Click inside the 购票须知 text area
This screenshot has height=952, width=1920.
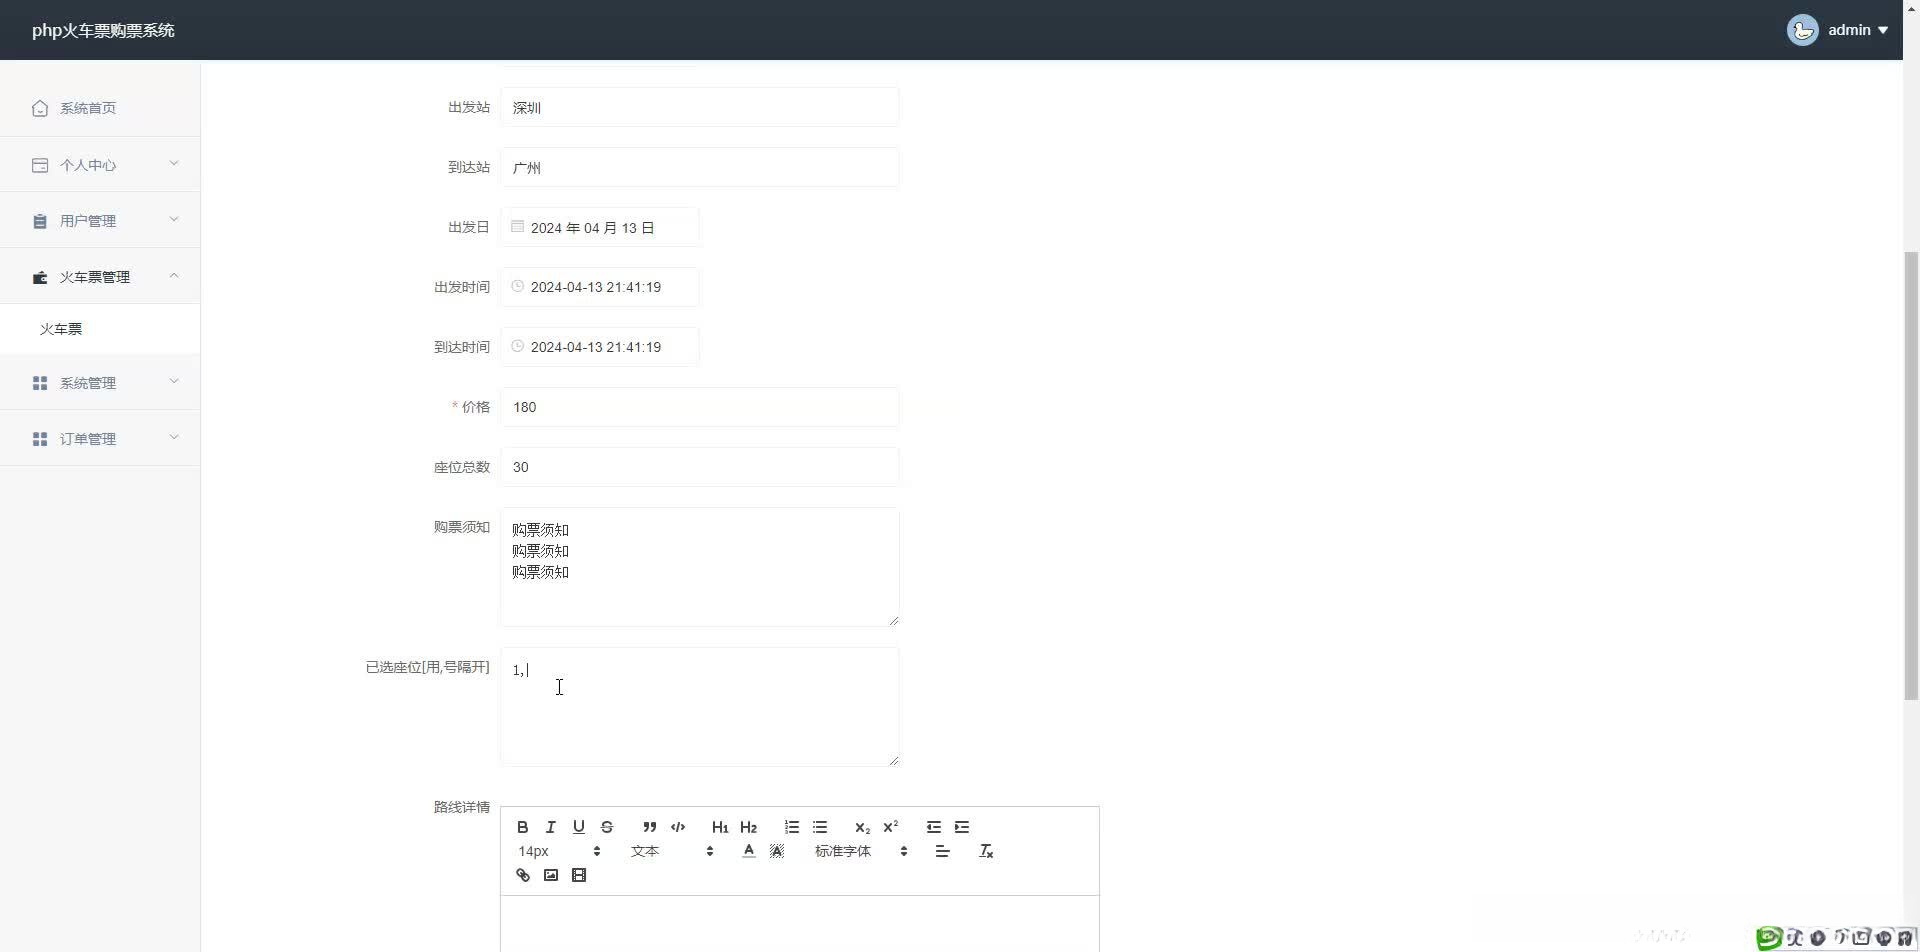click(x=699, y=567)
